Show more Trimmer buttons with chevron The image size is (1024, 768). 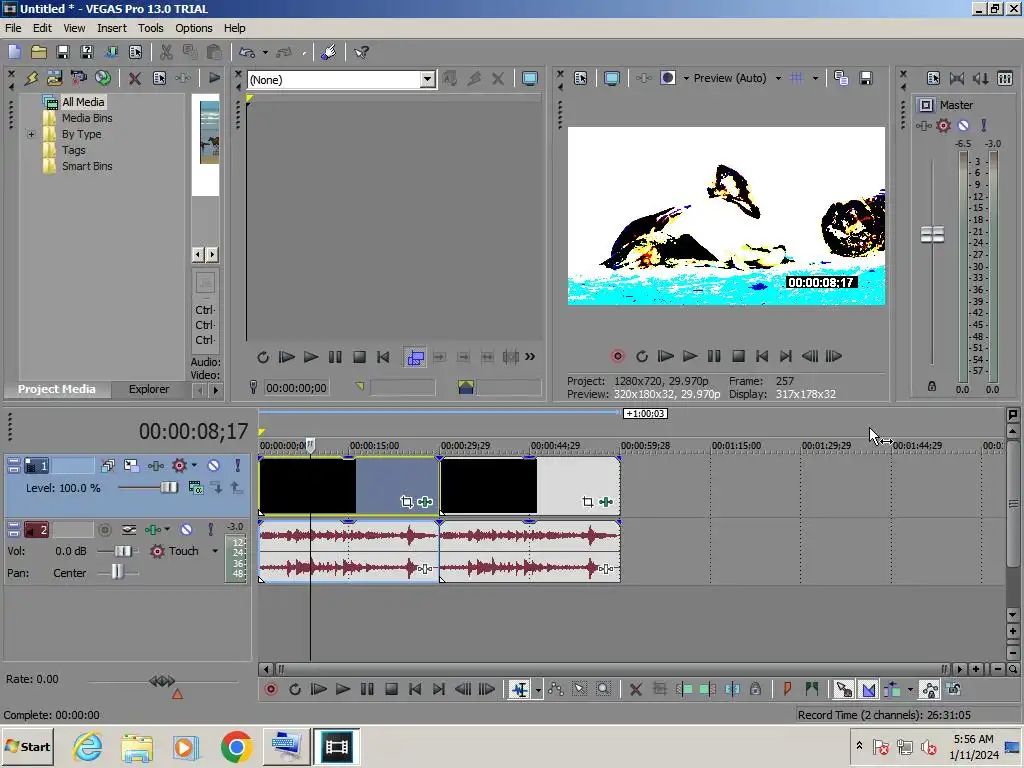530,357
